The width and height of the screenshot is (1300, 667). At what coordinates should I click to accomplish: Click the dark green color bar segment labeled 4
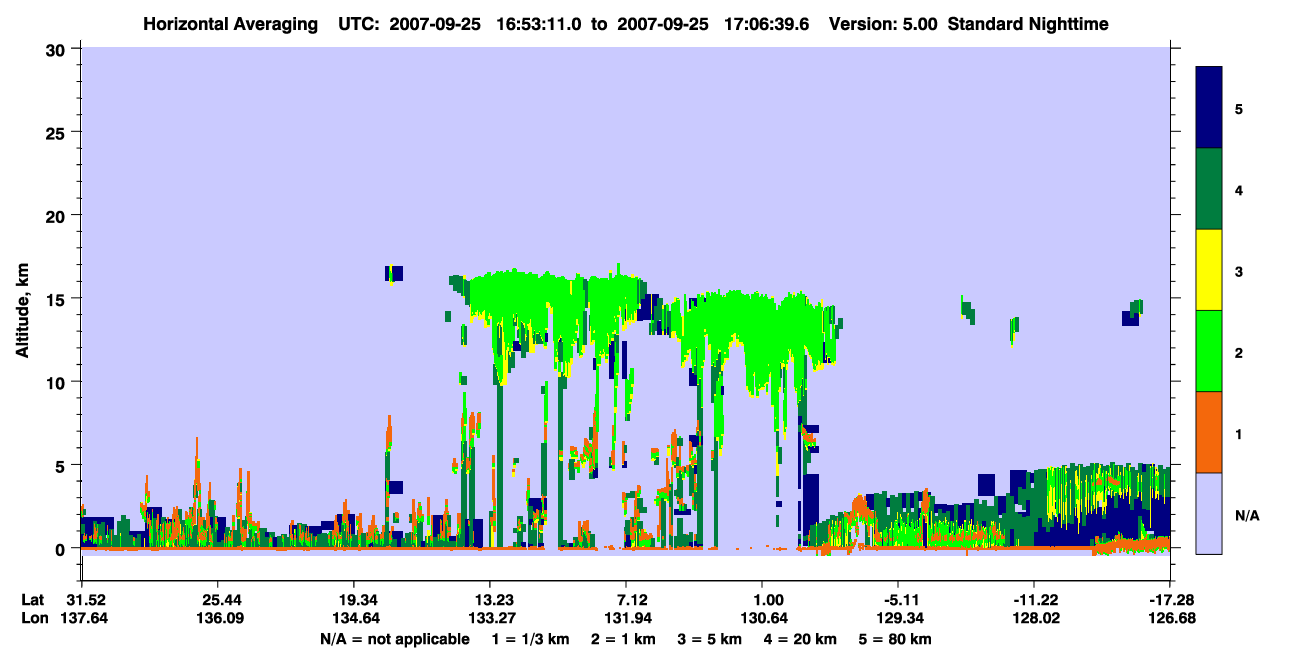tap(1209, 189)
